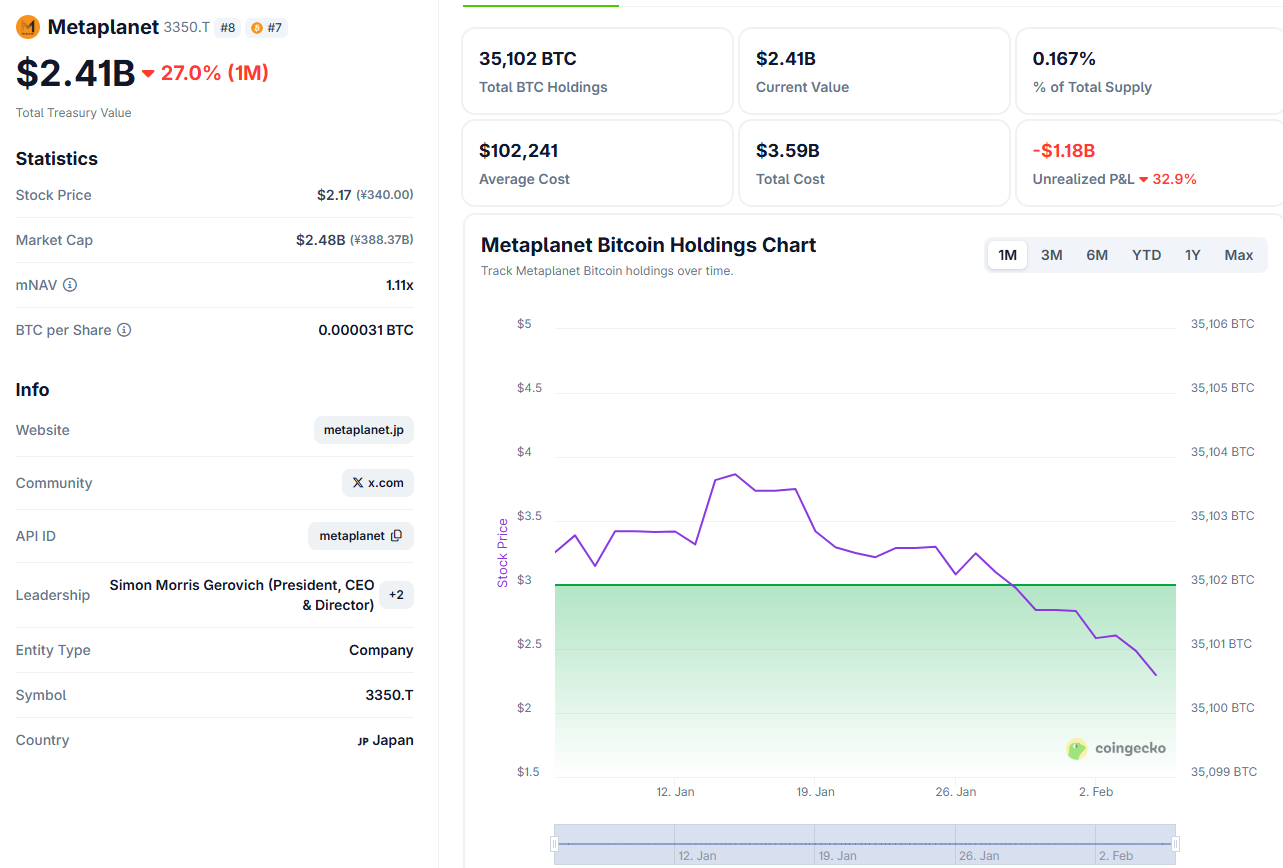Select the 1M chart range
The height and width of the screenshot is (868, 1283).
(x=1007, y=255)
